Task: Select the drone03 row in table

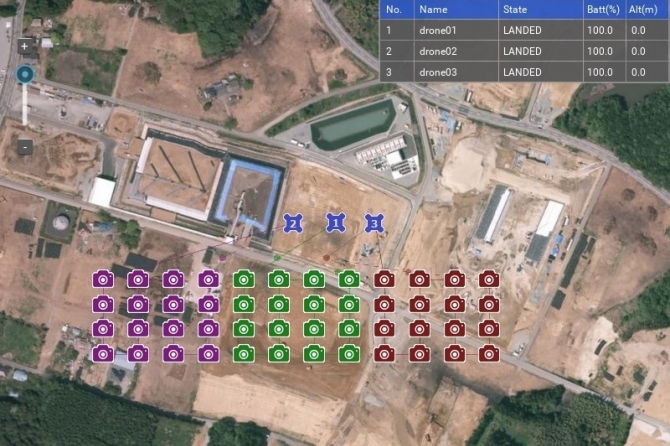Action: [525, 72]
